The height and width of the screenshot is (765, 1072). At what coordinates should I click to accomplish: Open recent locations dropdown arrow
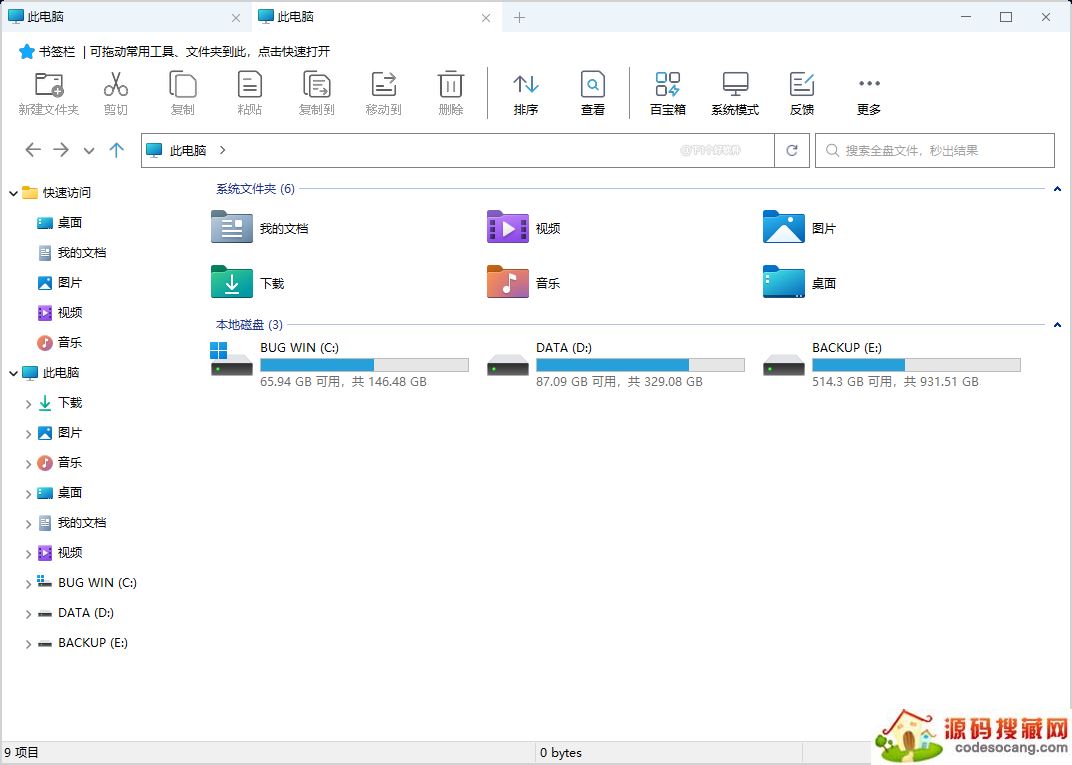[89, 151]
